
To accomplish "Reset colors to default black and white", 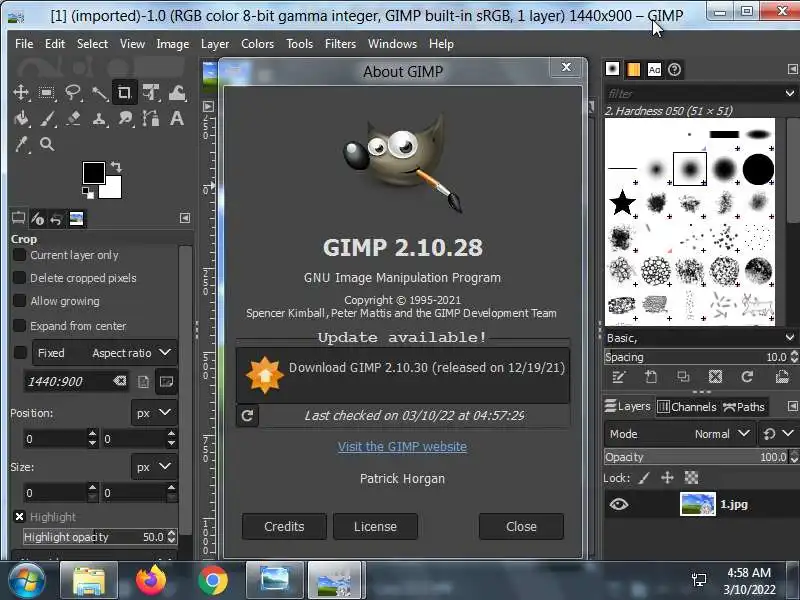I will [x=88, y=192].
